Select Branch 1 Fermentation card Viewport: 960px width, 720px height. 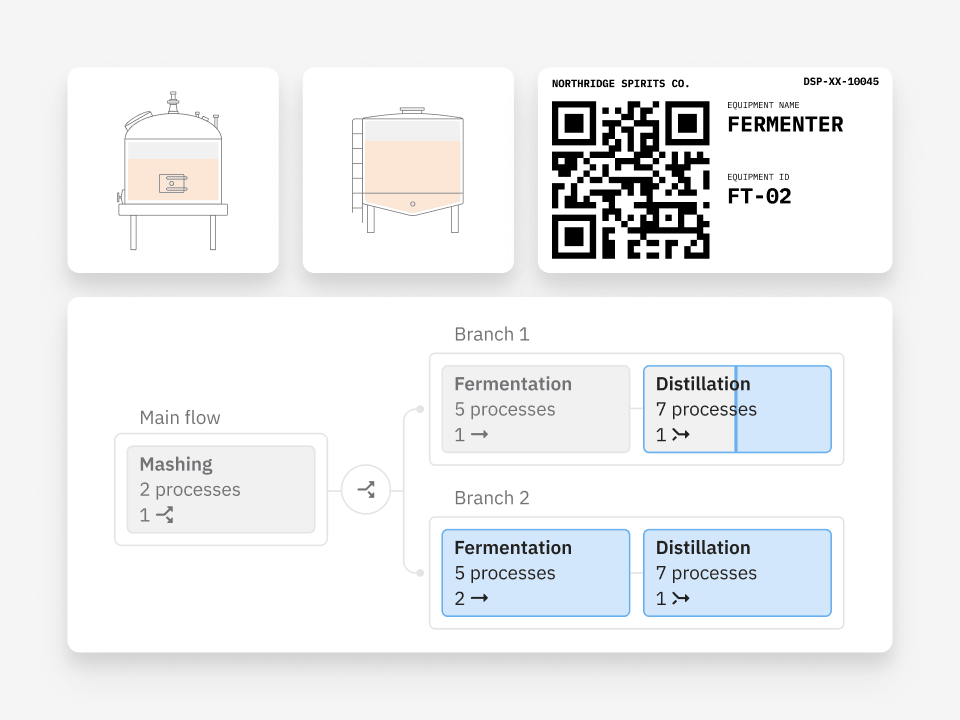pyautogui.click(x=536, y=409)
